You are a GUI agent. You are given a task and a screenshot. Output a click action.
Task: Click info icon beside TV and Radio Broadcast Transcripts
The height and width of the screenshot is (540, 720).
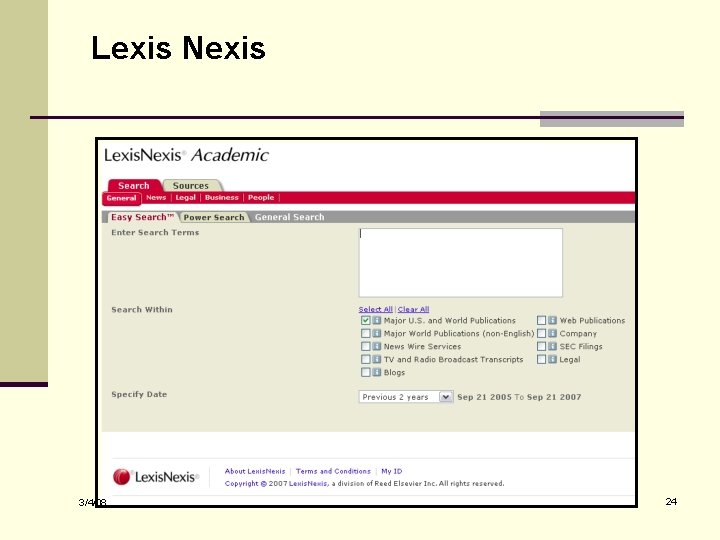[377, 359]
